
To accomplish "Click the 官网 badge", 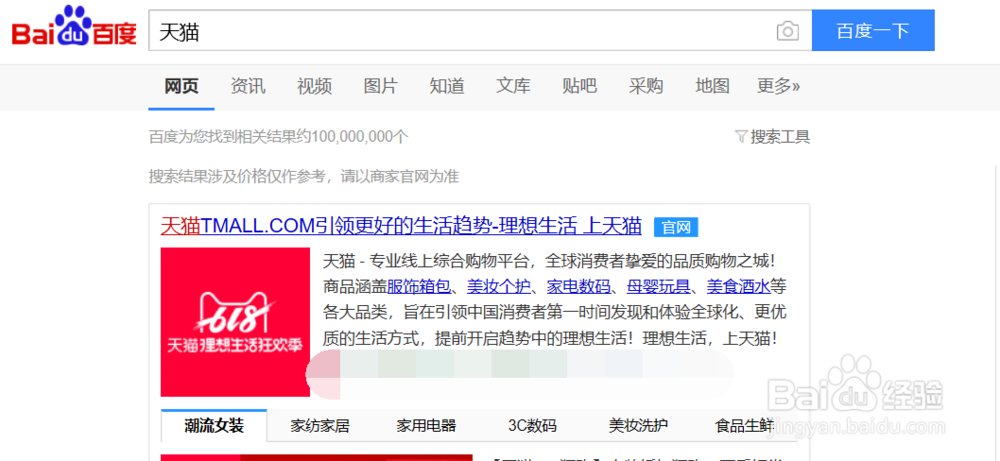I will (x=676, y=227).
